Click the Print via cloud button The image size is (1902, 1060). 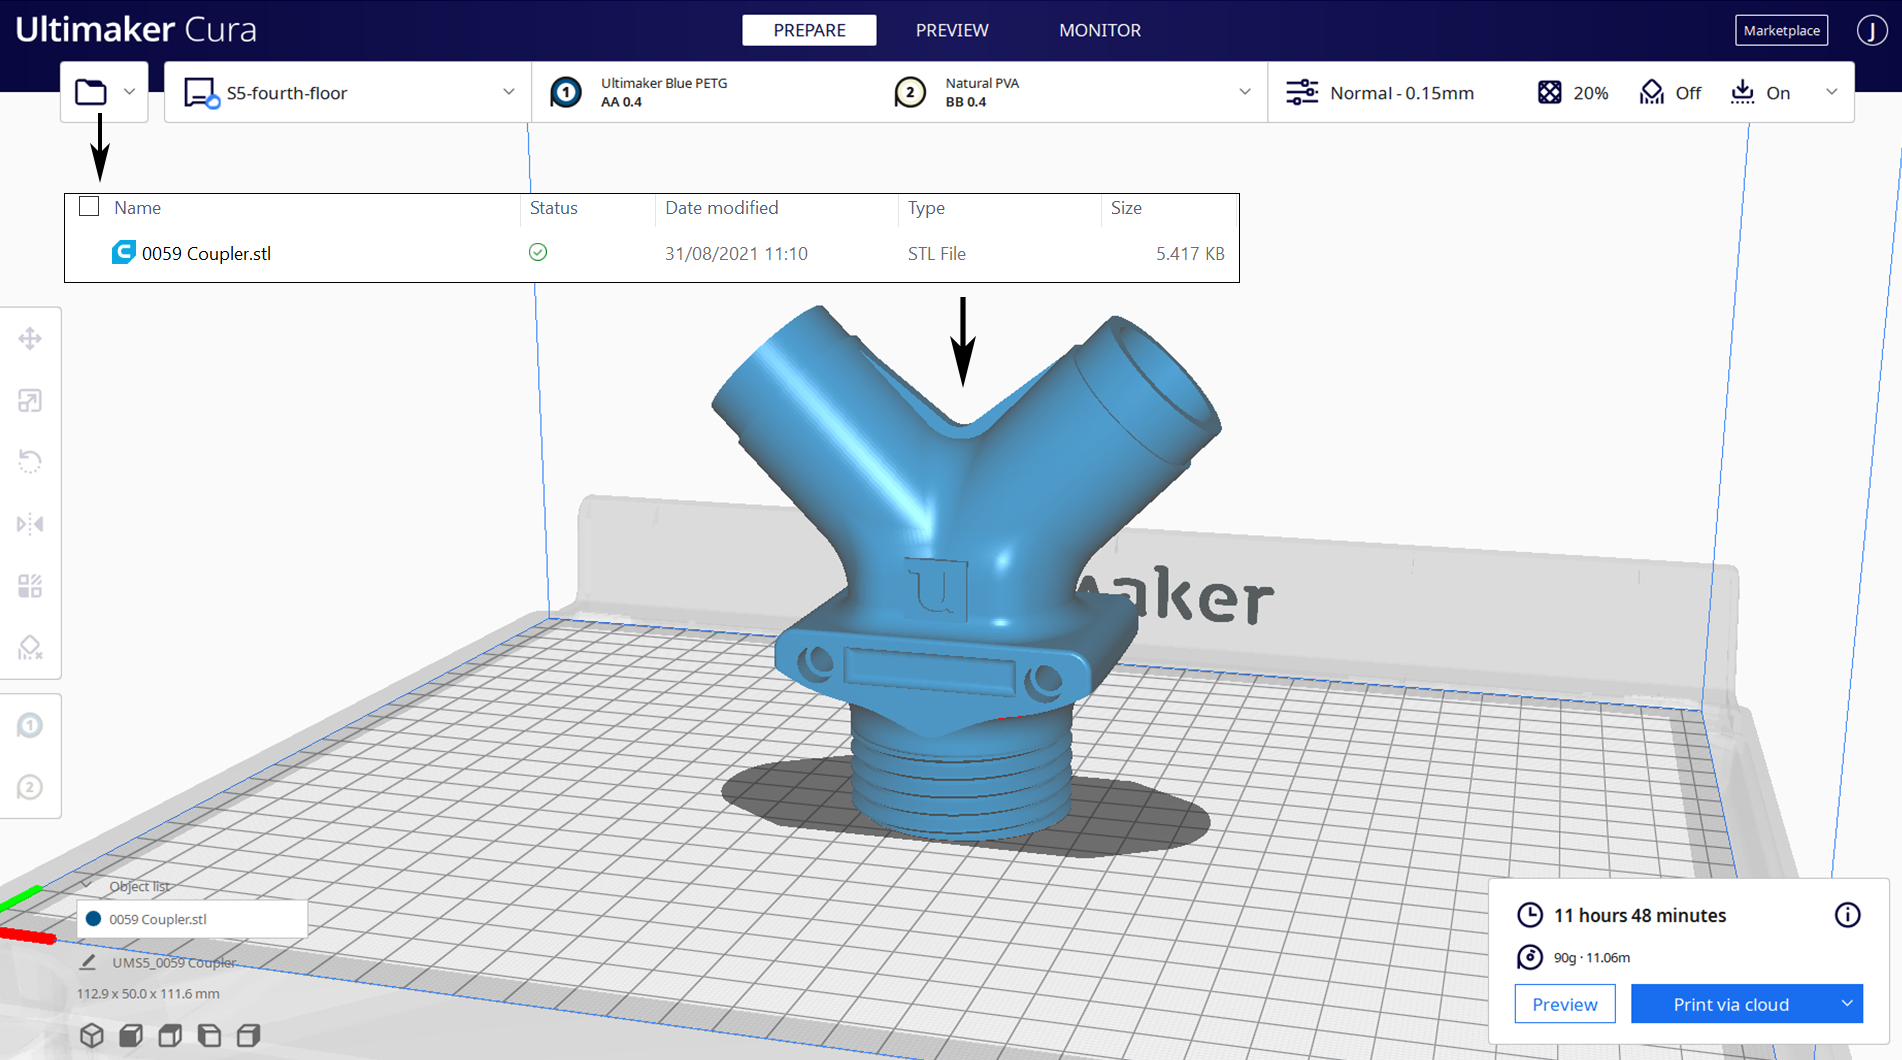pyautogui.click(x=1730, y=1004)
